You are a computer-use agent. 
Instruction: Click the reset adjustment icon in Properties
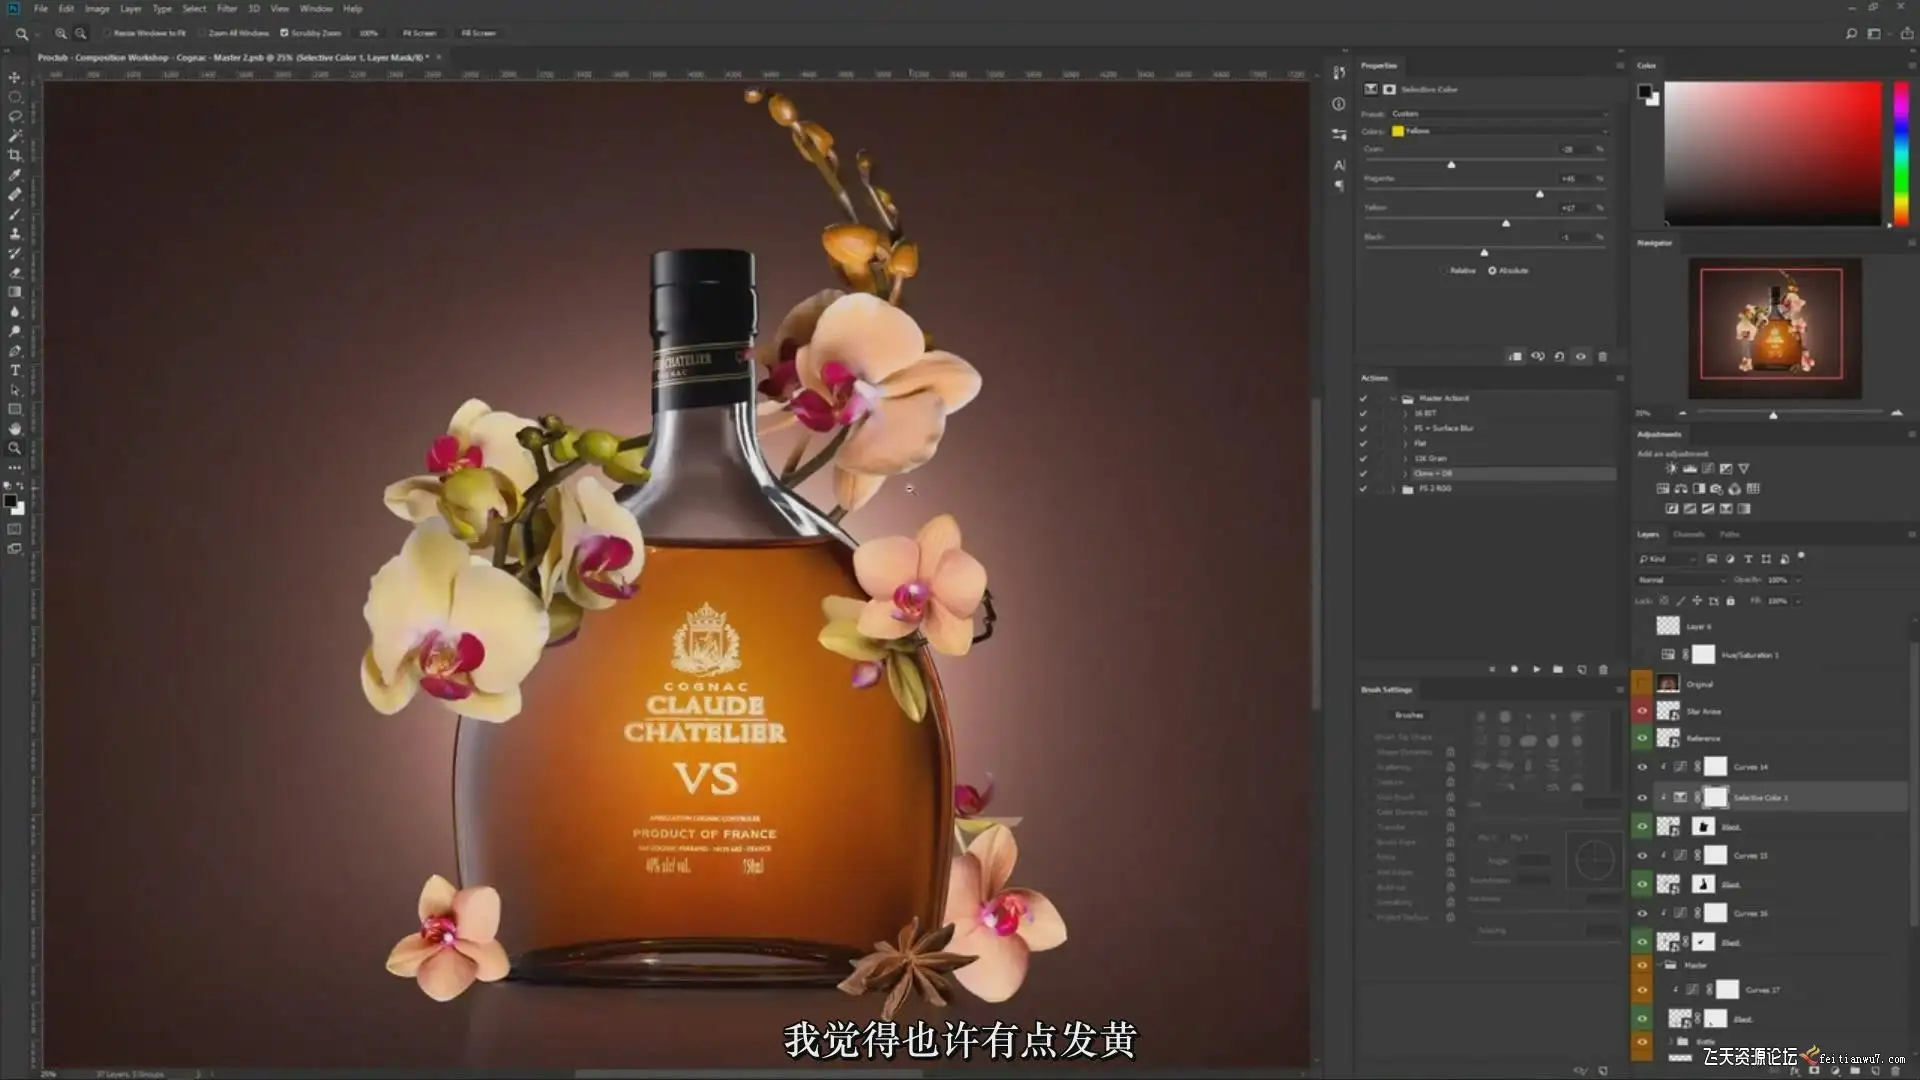click(x=1559, y=357)
